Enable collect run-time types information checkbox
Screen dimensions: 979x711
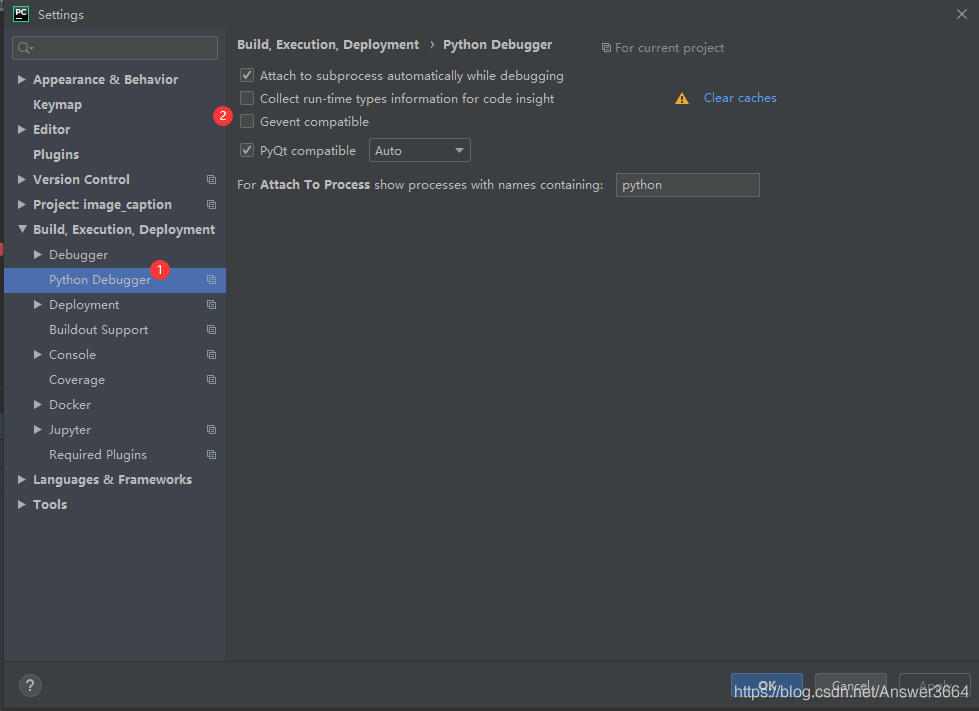point(247,99)
